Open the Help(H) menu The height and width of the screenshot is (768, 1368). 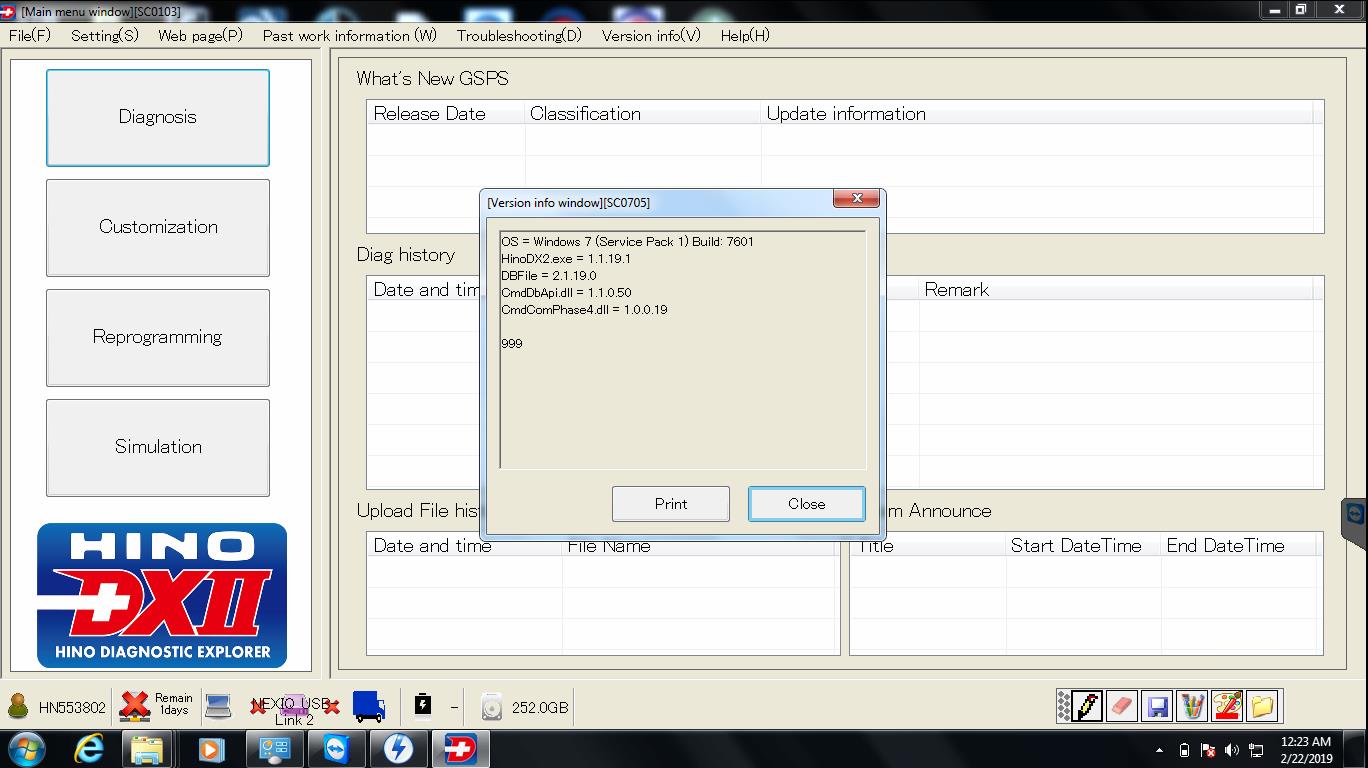(x=745, y=35)
